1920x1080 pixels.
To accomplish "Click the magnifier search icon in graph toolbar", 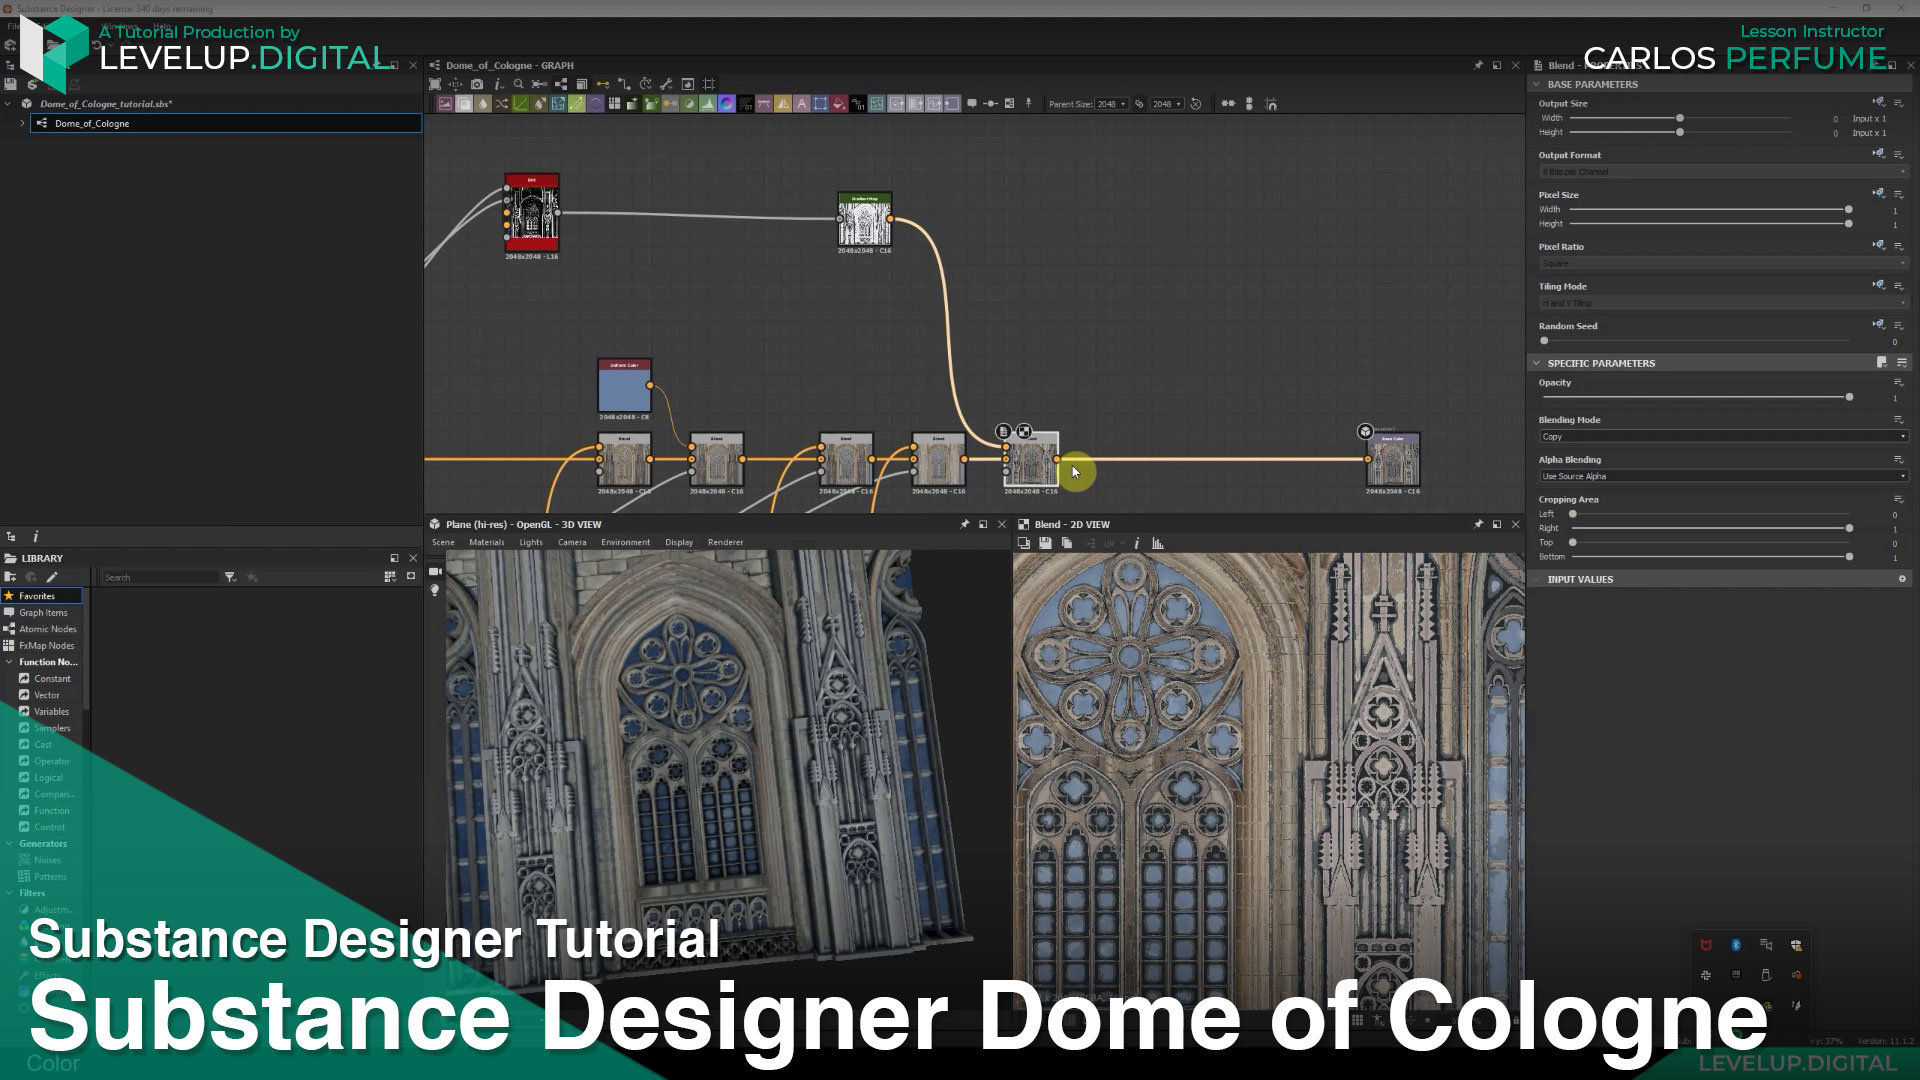I will (x=518, y=84).
